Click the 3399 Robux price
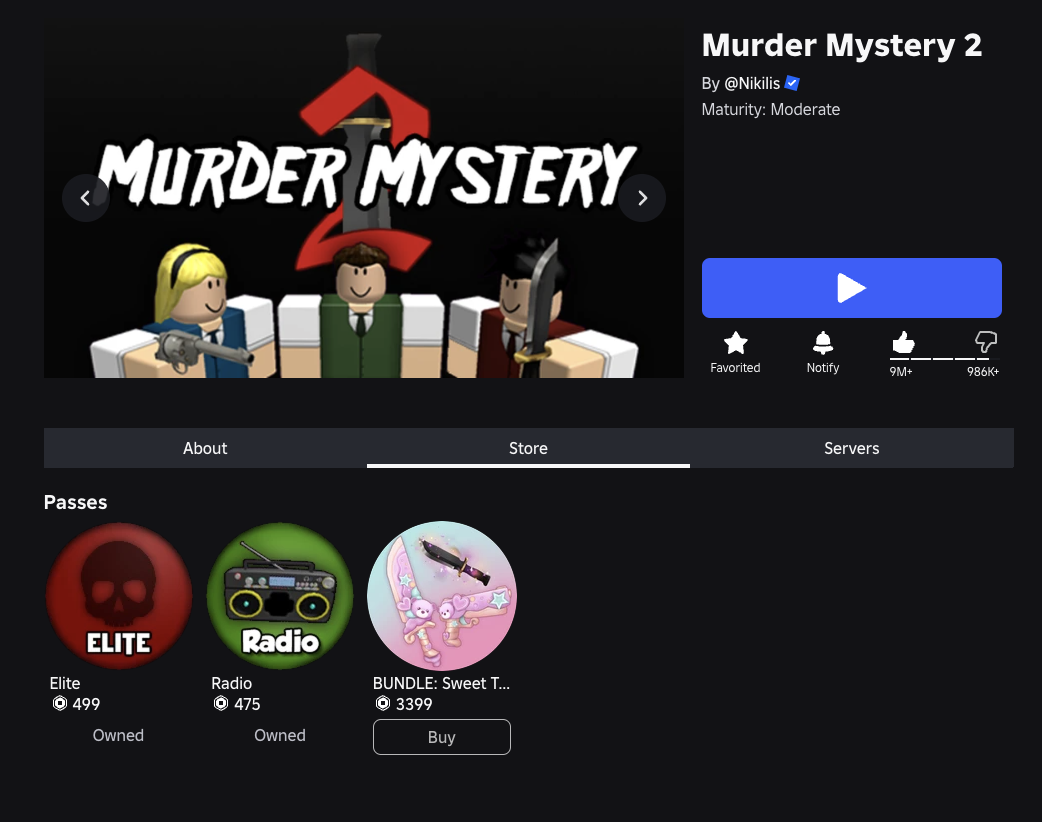Image resolution: width=1042 pixels, height=822 pixels. (x=414, y=704)
